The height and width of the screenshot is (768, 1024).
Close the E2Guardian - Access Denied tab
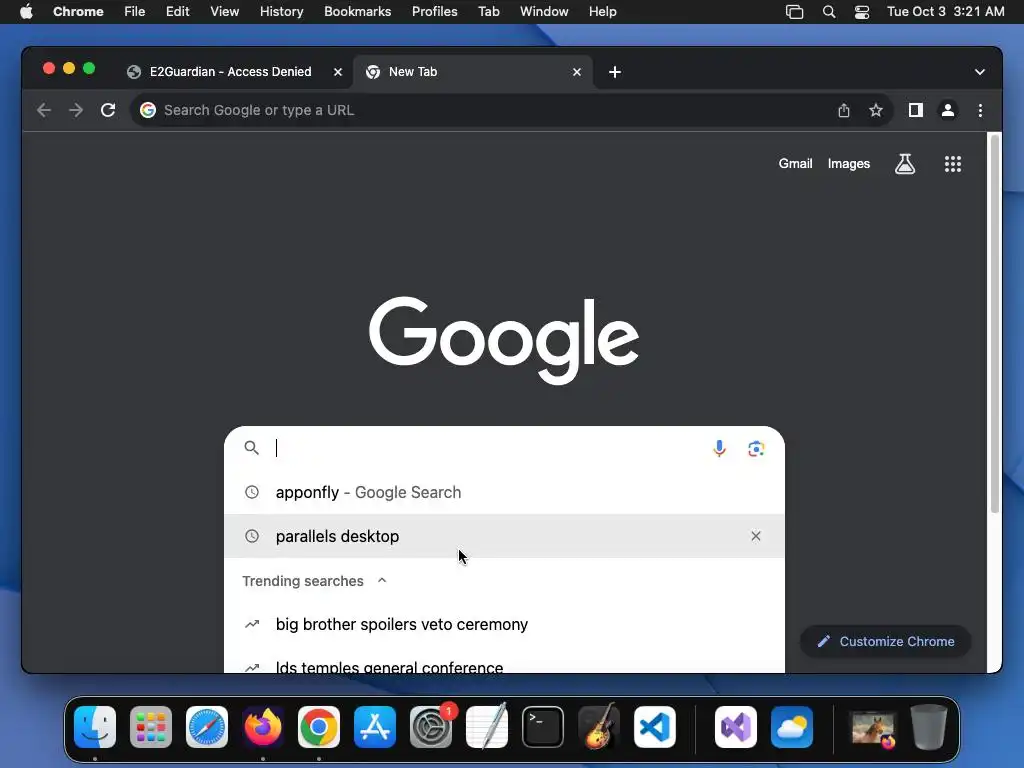pos(338,72)
